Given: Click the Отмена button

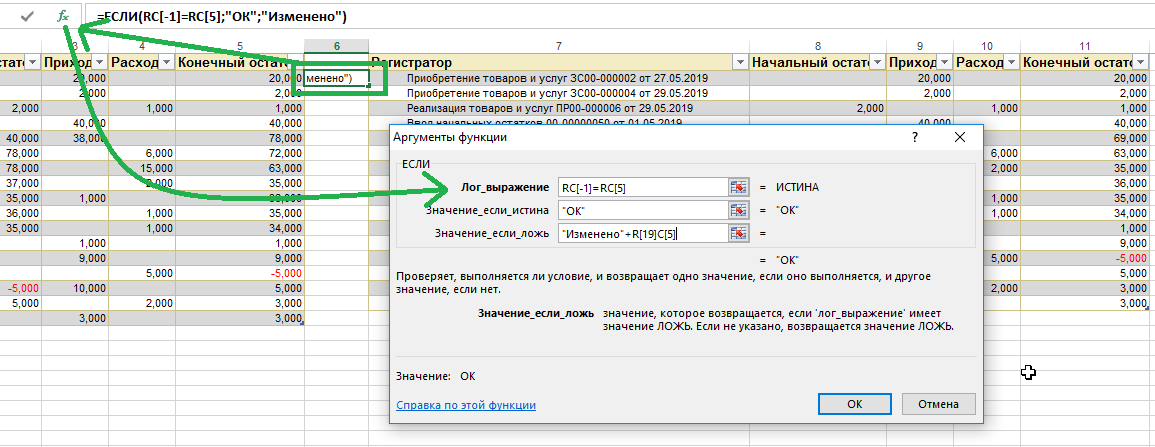Looking at the screenshot, I should (938, 404).
